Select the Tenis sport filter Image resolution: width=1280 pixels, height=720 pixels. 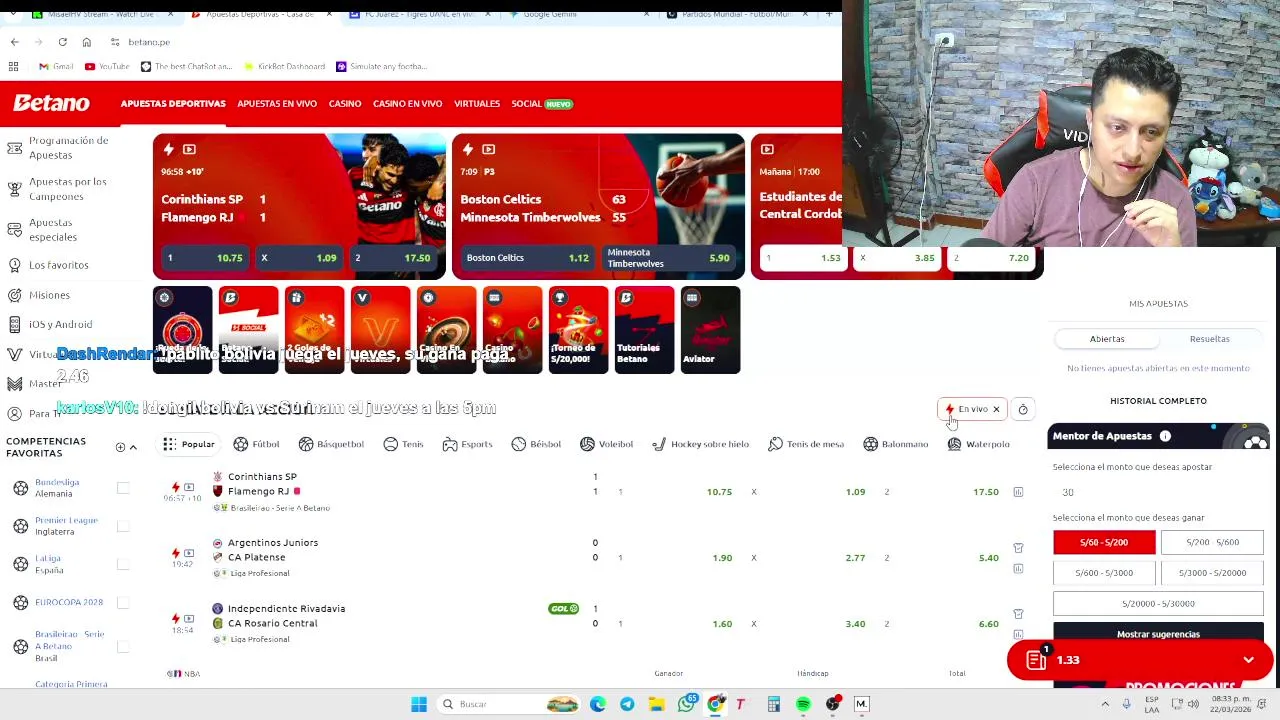point(403,444)
